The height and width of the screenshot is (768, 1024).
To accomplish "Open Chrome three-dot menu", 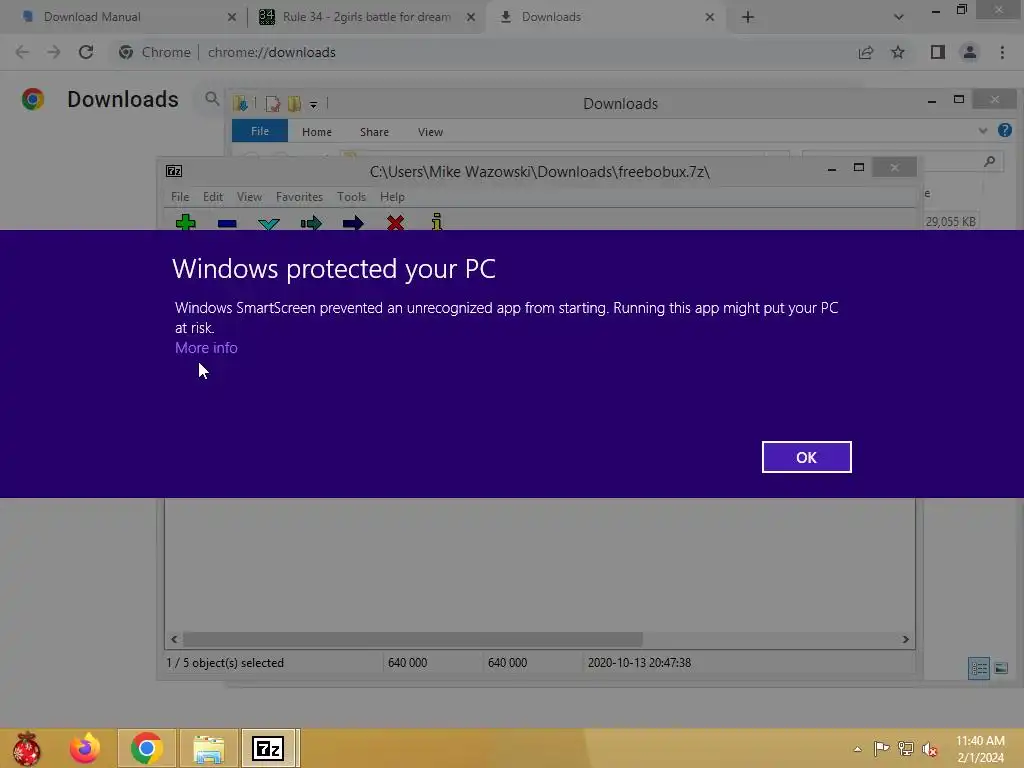I will coord(1002,52).
